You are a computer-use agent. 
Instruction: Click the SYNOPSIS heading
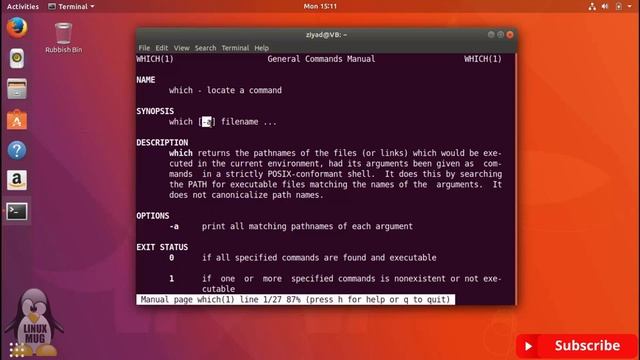coord(155,111)
